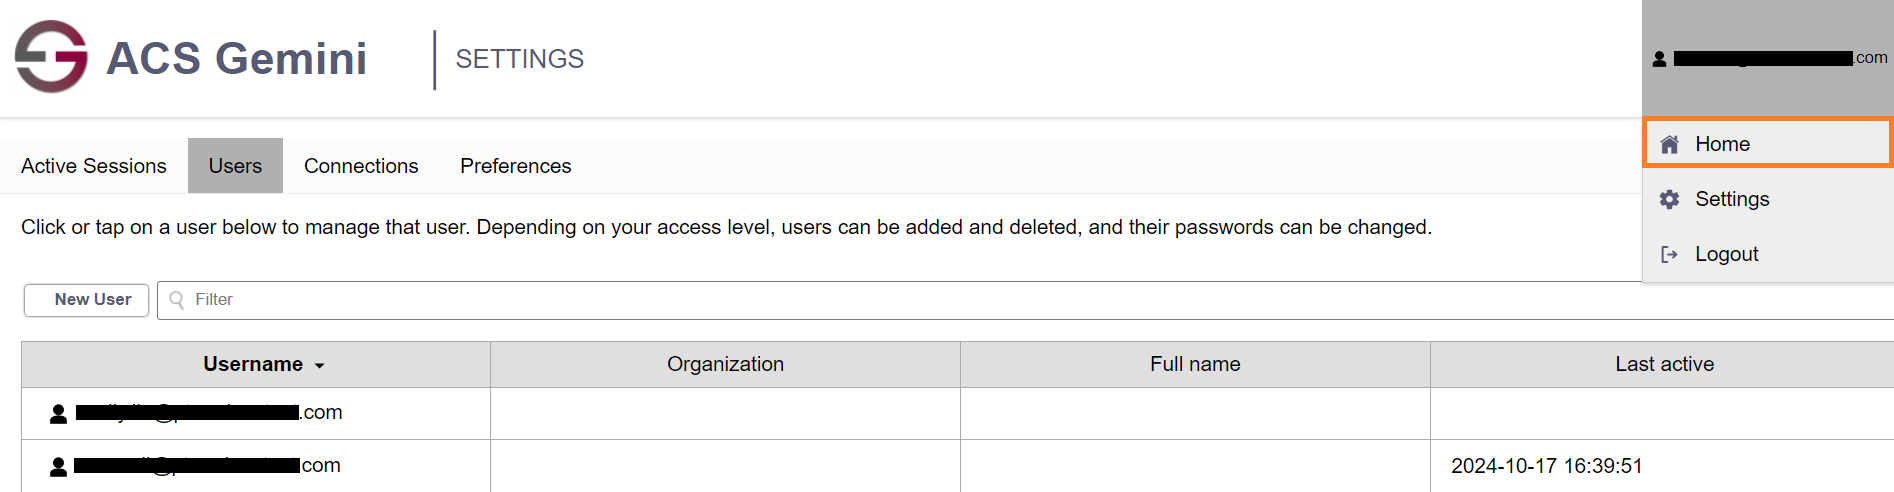
Task: Click the Home house icon
Action: (1669, 144)
